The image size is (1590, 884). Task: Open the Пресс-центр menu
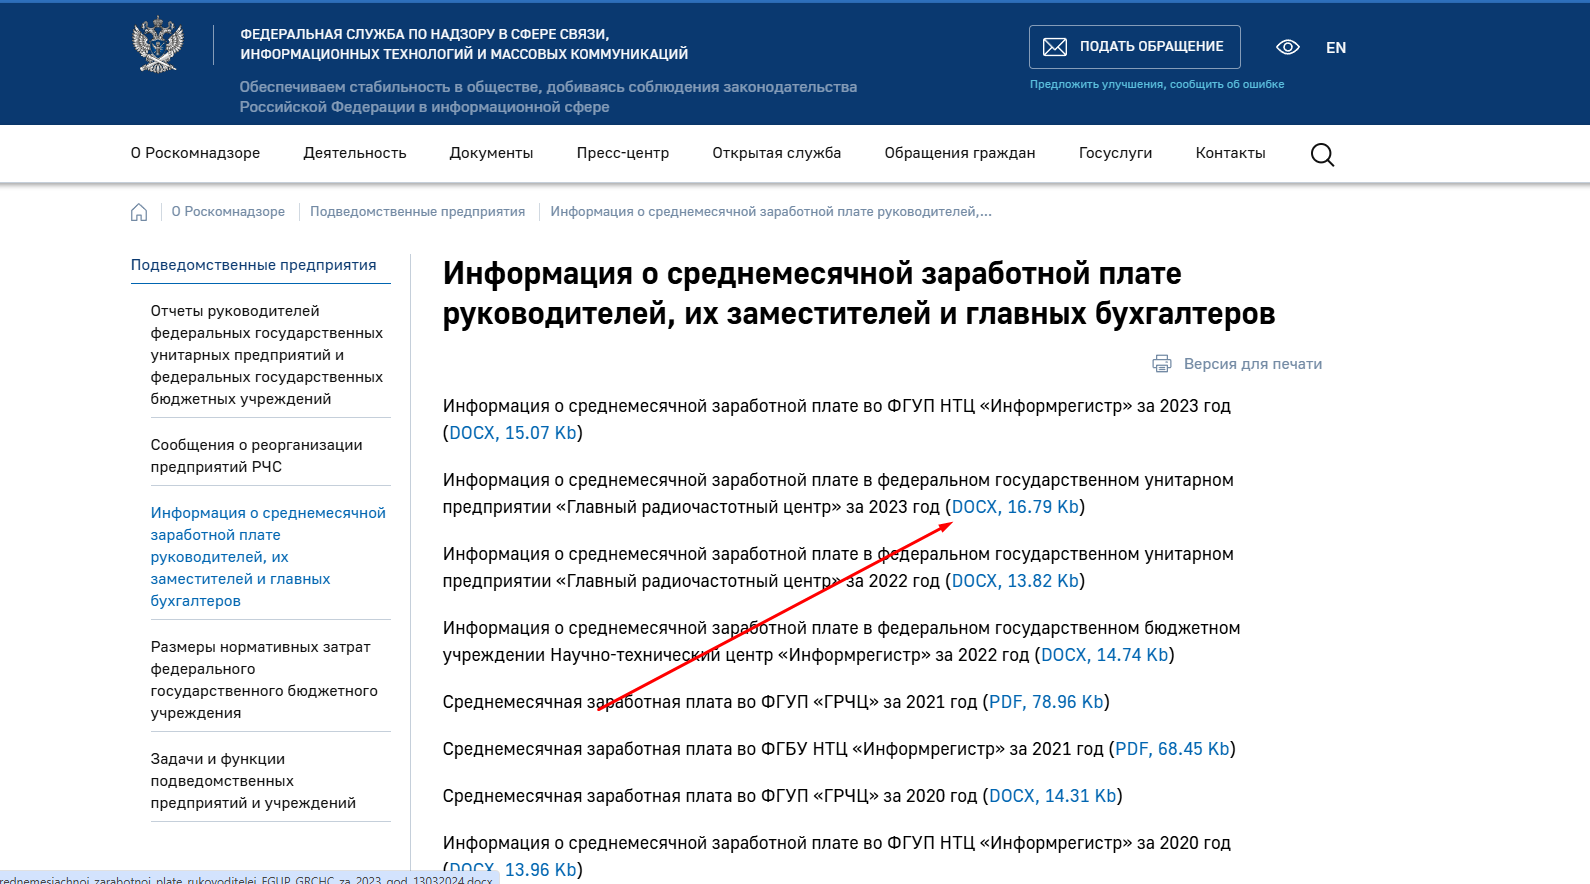pos(623,153)
